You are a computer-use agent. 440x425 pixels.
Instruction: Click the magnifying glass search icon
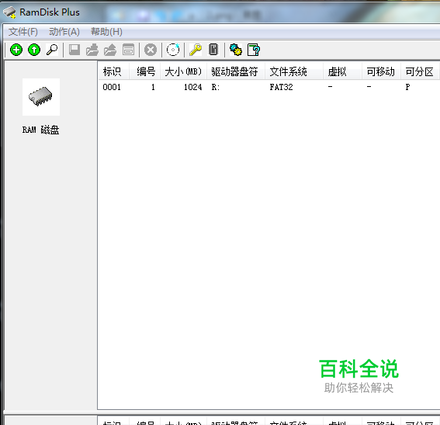(52, 50)
